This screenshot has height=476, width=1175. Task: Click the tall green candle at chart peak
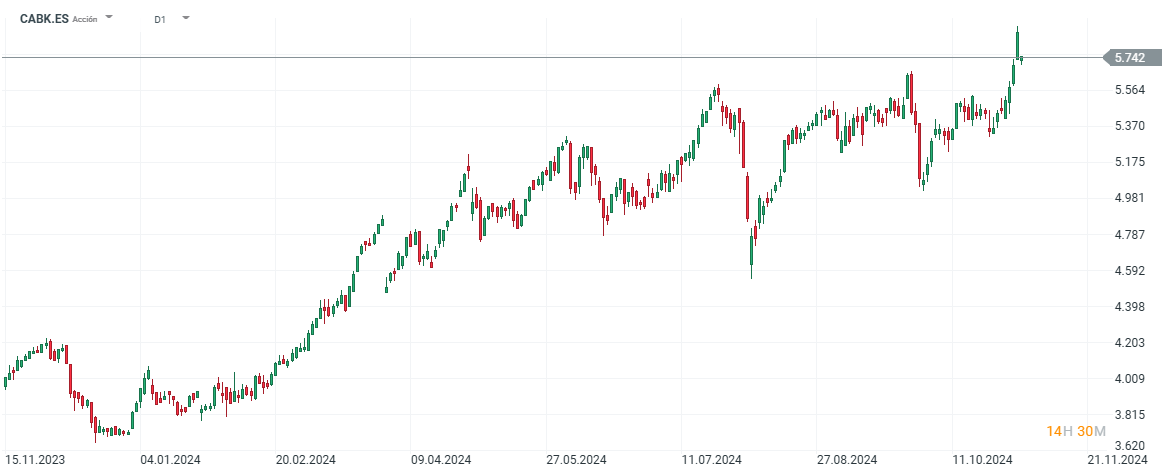[1017, 42]
